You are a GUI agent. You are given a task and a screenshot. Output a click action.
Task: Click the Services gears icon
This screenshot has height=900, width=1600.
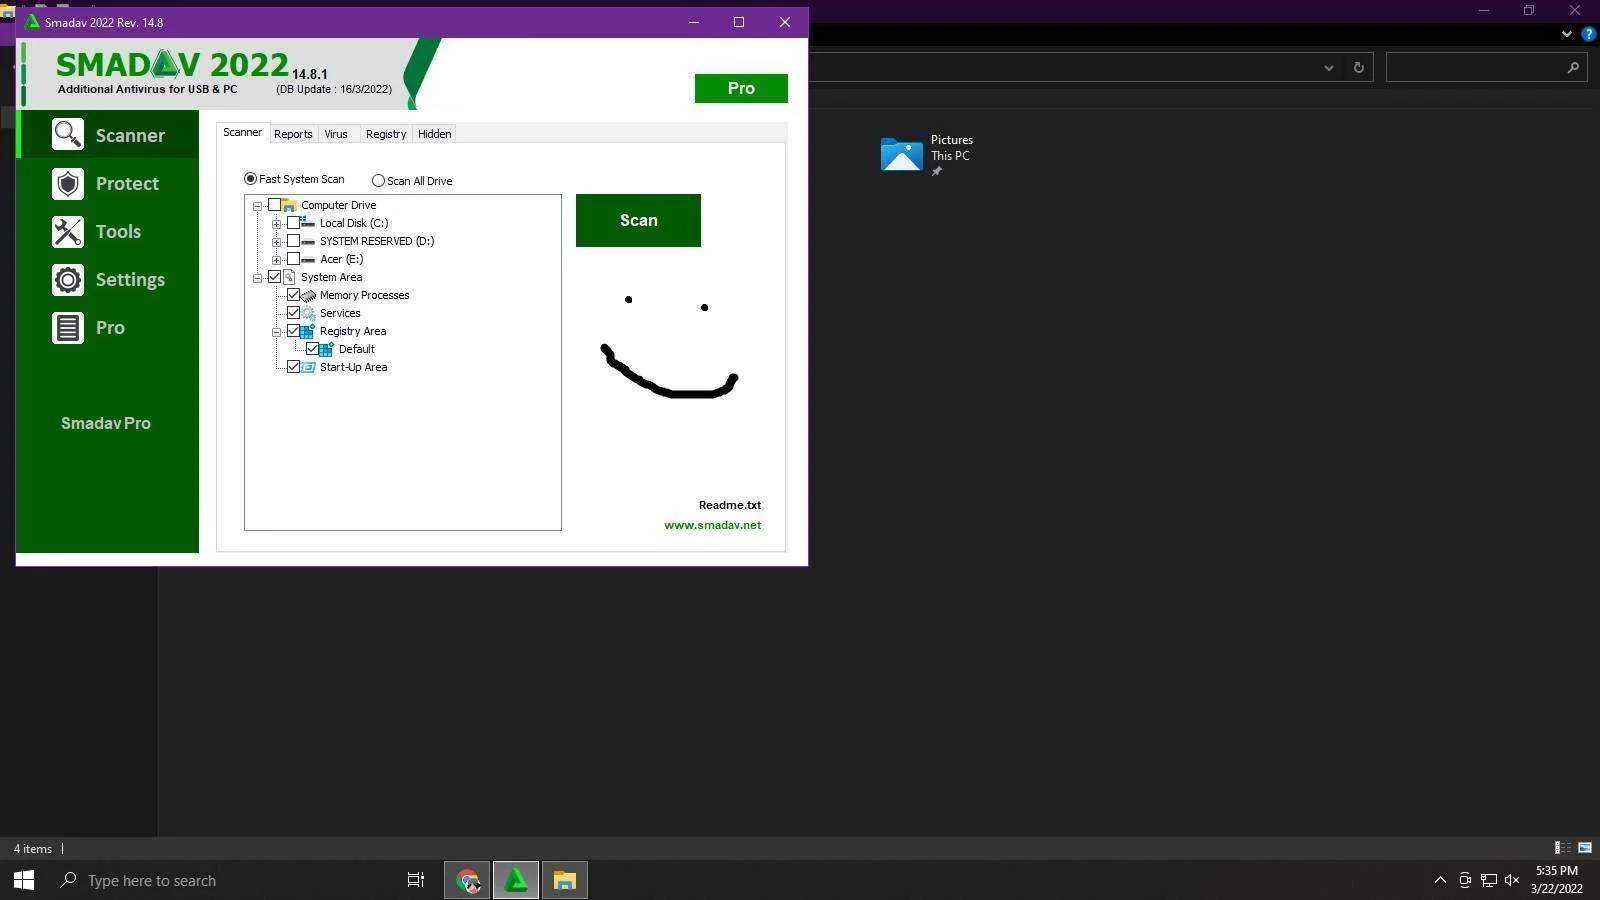point(309,313)
